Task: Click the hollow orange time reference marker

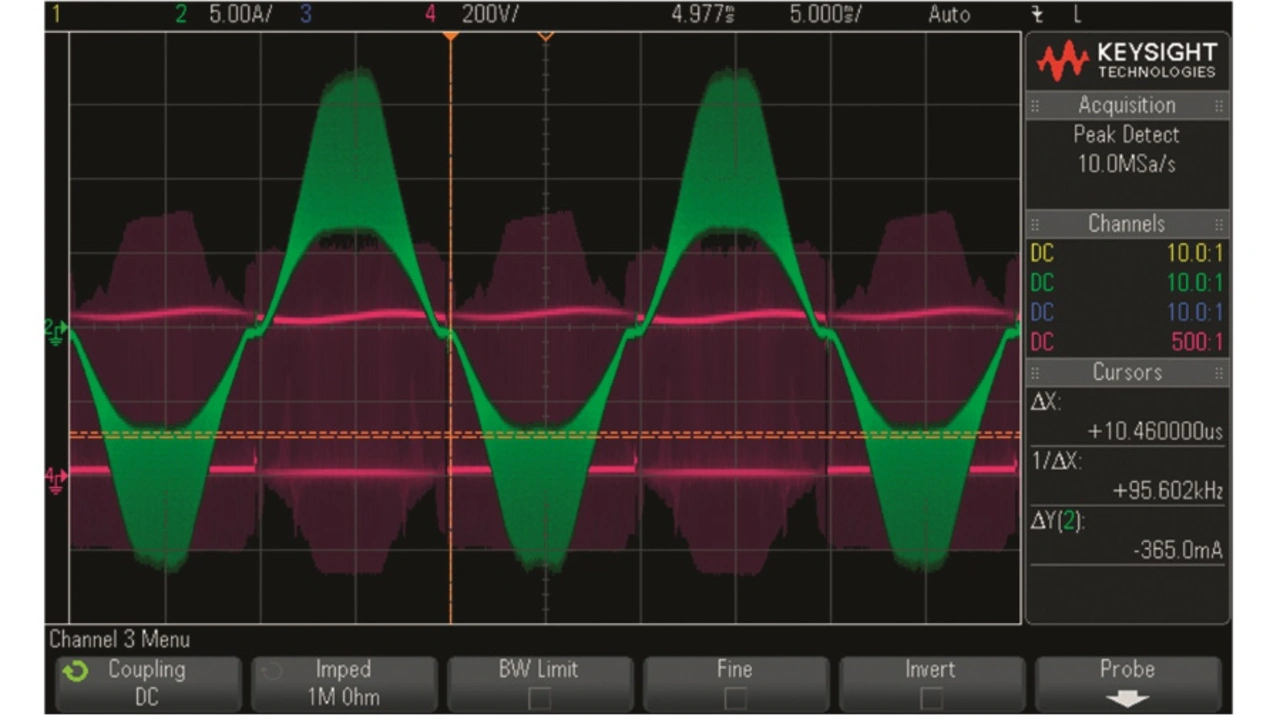Action: click(x=545, y=37)
